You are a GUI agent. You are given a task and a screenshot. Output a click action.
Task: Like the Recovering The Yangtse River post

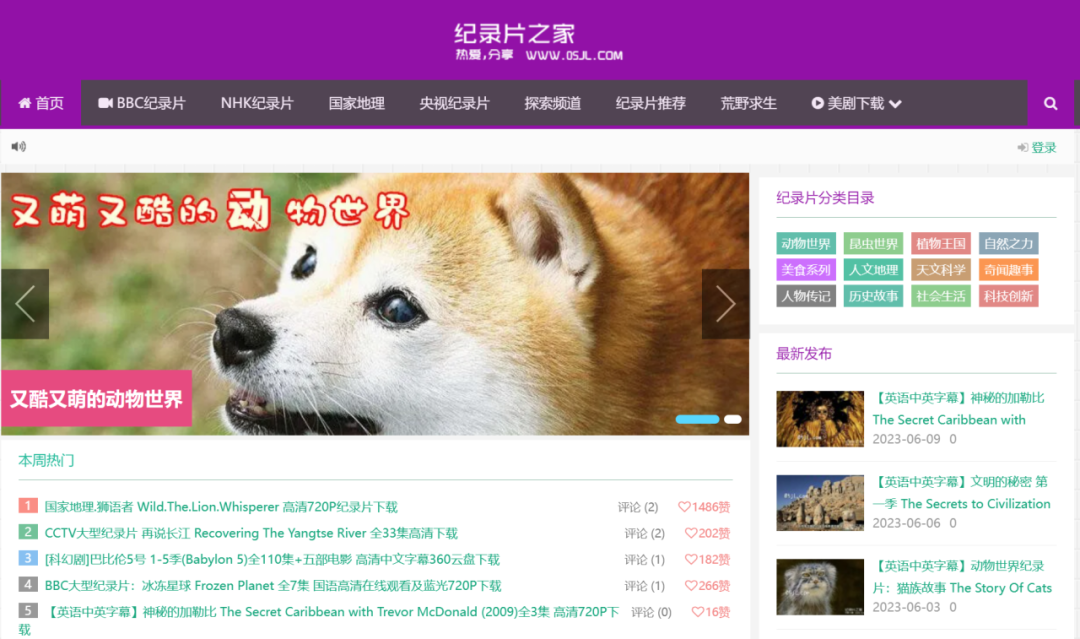click(x=707, y=533)
